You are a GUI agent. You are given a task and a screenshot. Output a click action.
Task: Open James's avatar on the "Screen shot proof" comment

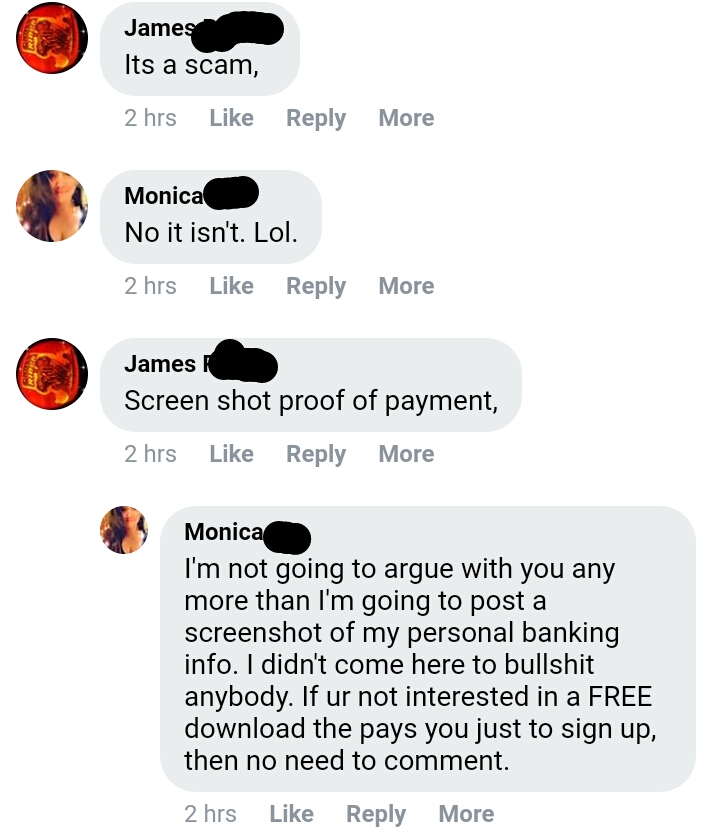pyautogui.click(x=52, y=374)
